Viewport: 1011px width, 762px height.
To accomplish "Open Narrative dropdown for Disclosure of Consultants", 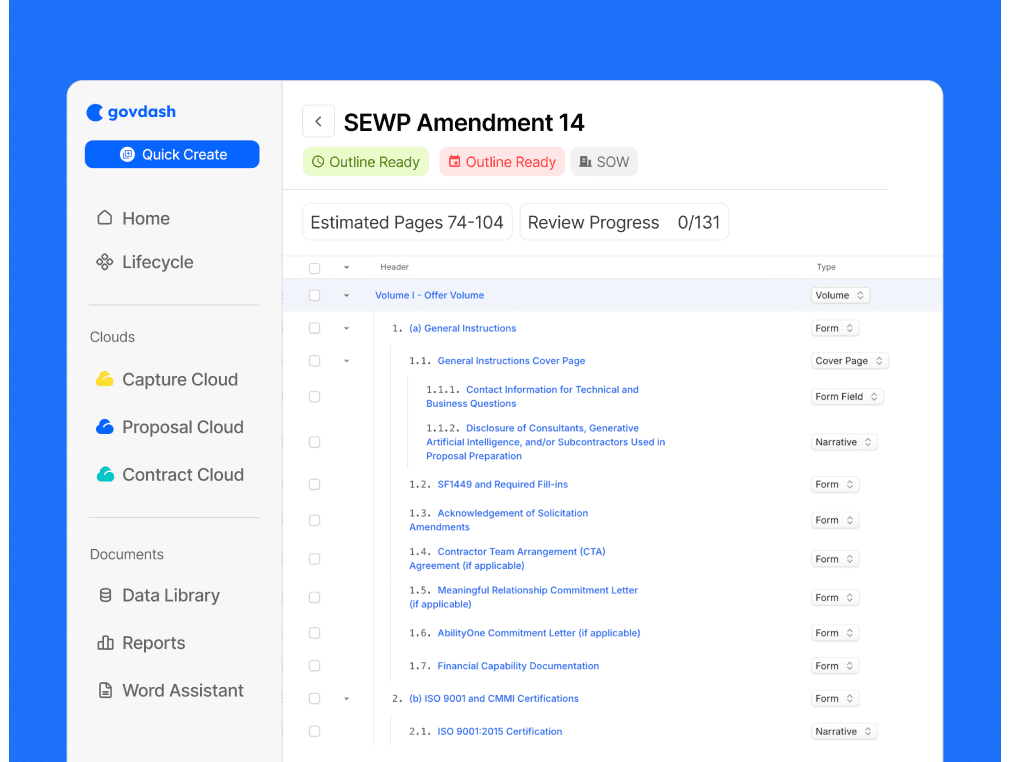I will 844,442.
